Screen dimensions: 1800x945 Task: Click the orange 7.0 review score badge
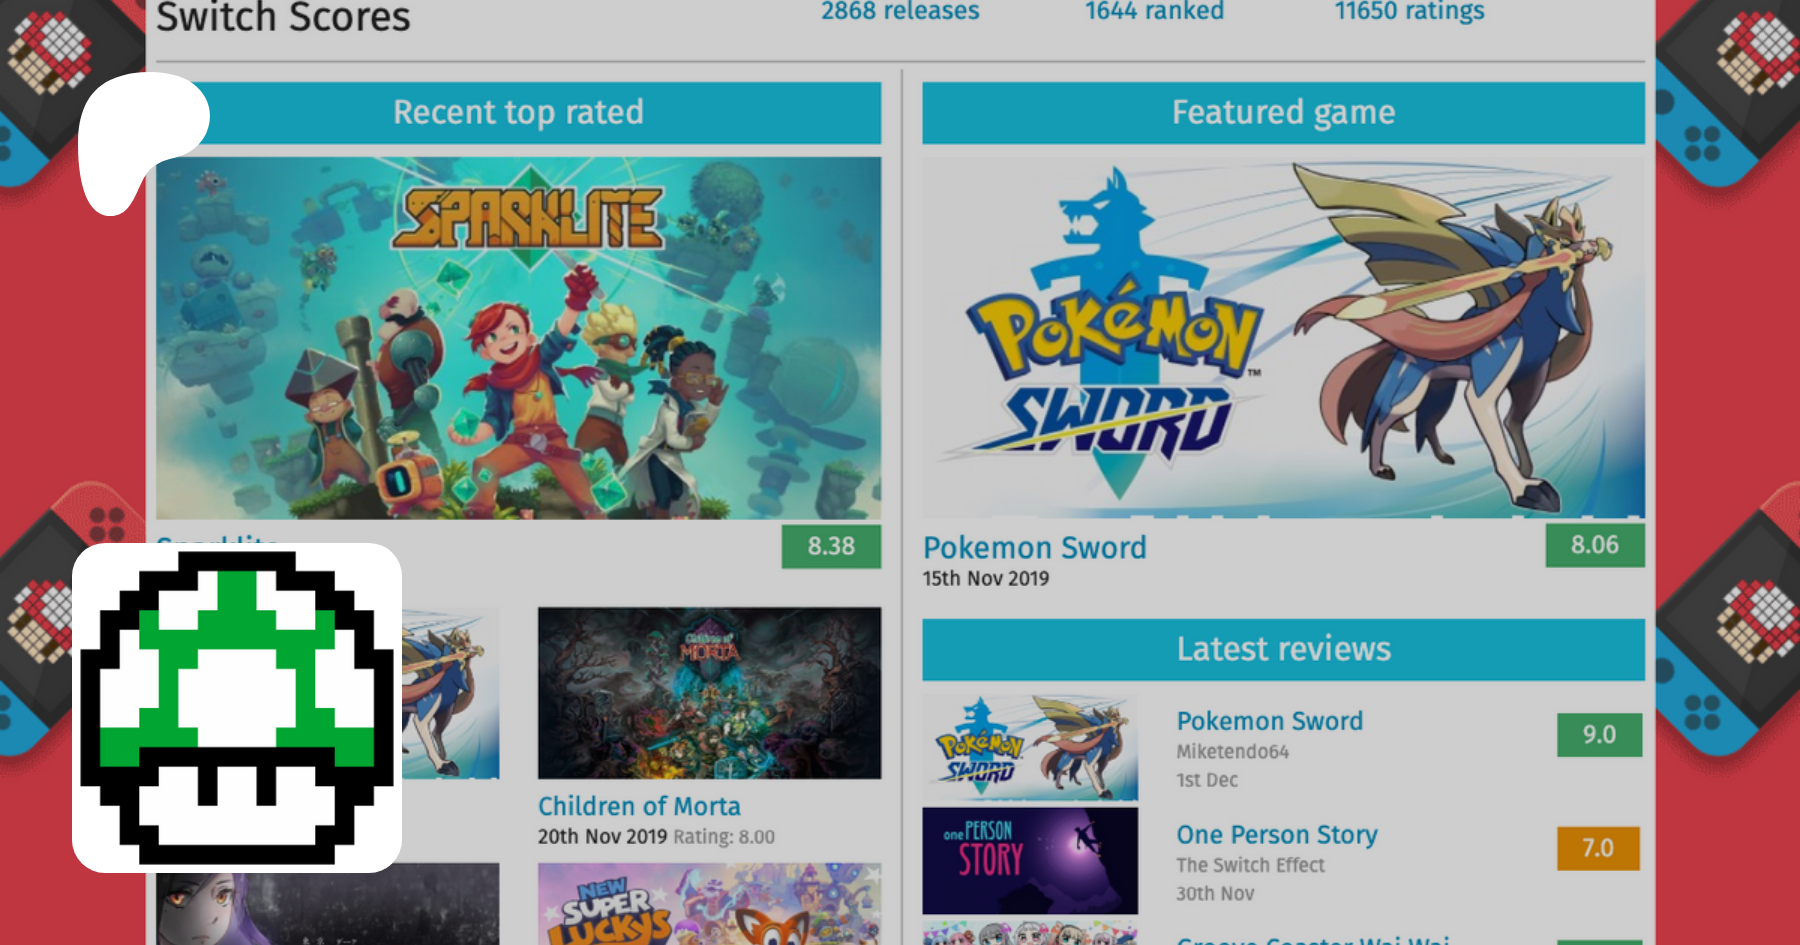(x=1597, y=848)
